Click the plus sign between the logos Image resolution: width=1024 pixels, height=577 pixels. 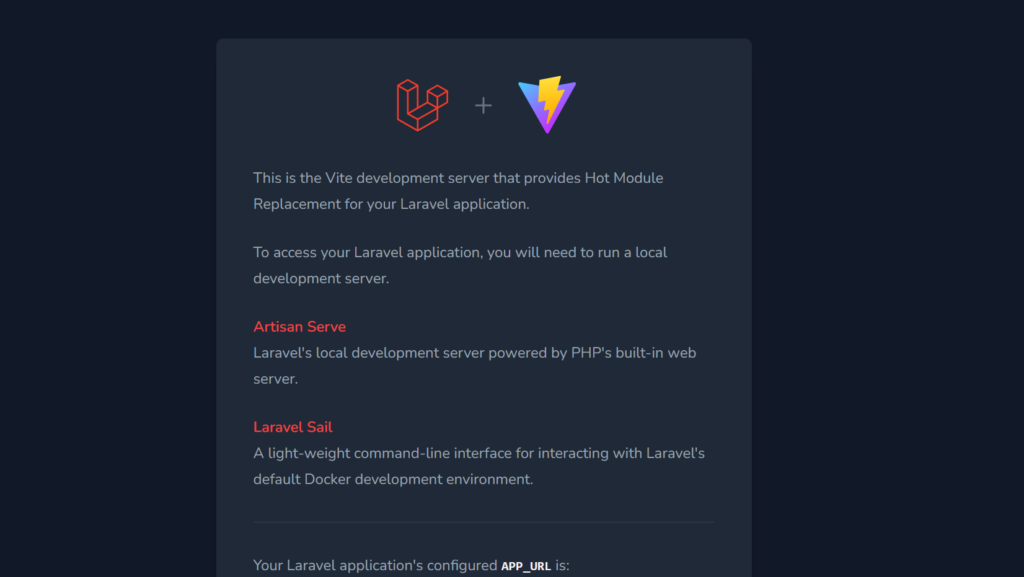[x=483, y=105]
